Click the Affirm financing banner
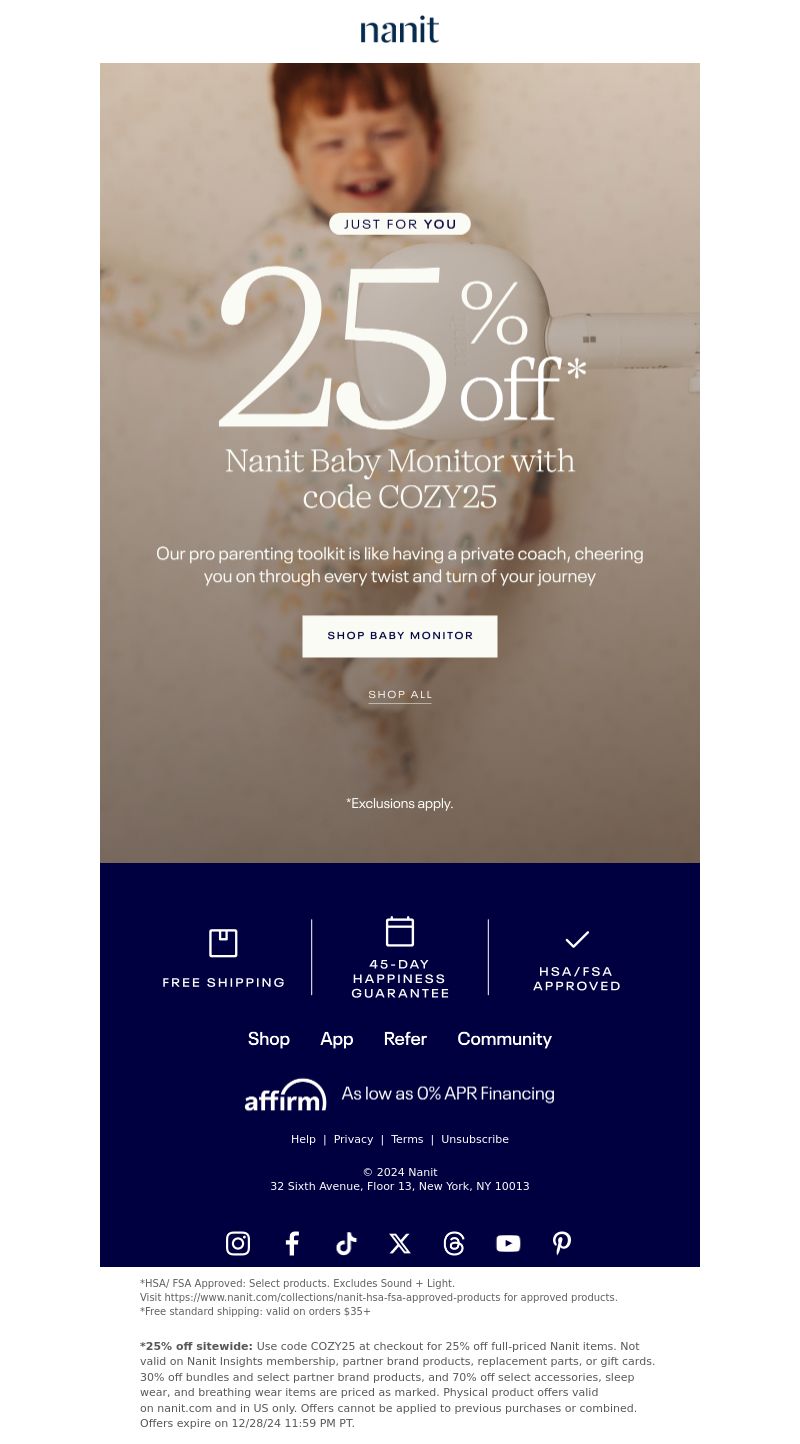800x1444 pixels. click(x=400, y=1094)
